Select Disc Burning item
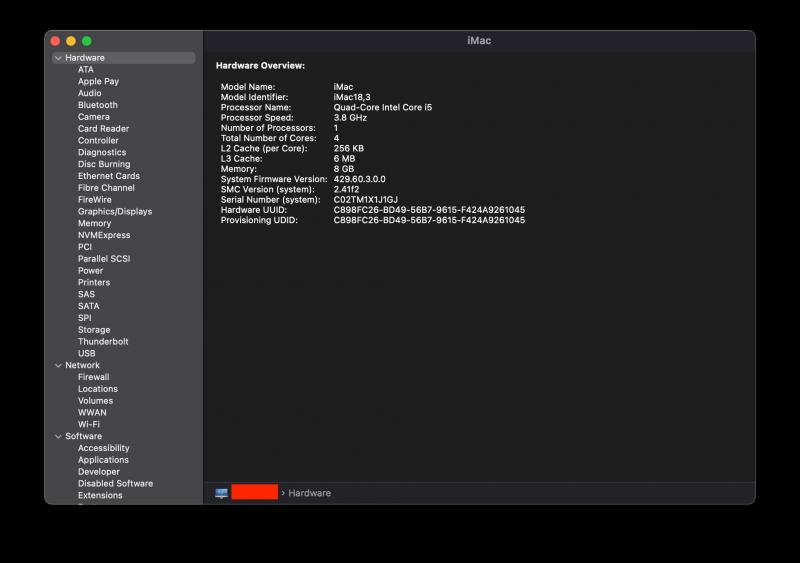Viewport: 800px width, 563px height. tap(104, 164)
